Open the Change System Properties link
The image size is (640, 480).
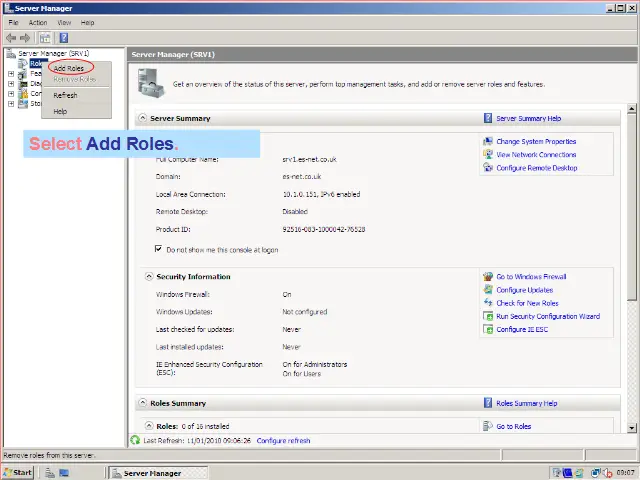click(x=536, y=142)
